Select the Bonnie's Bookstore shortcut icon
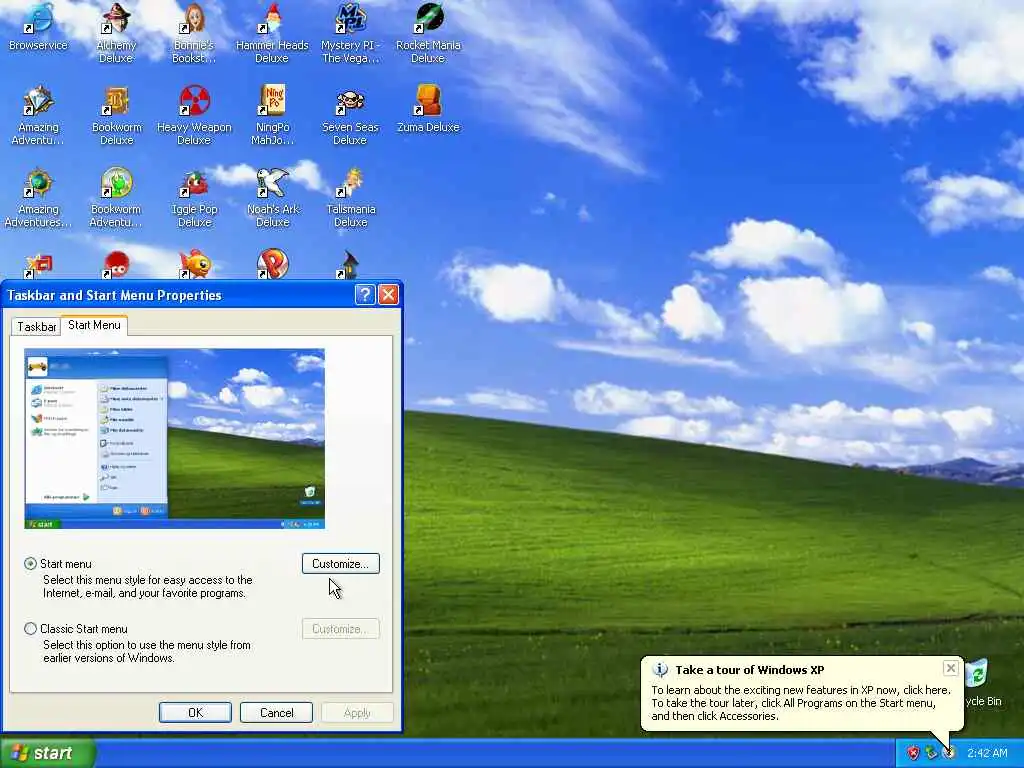This screenshot has width=1024, height=768. (x=194, y=33)
